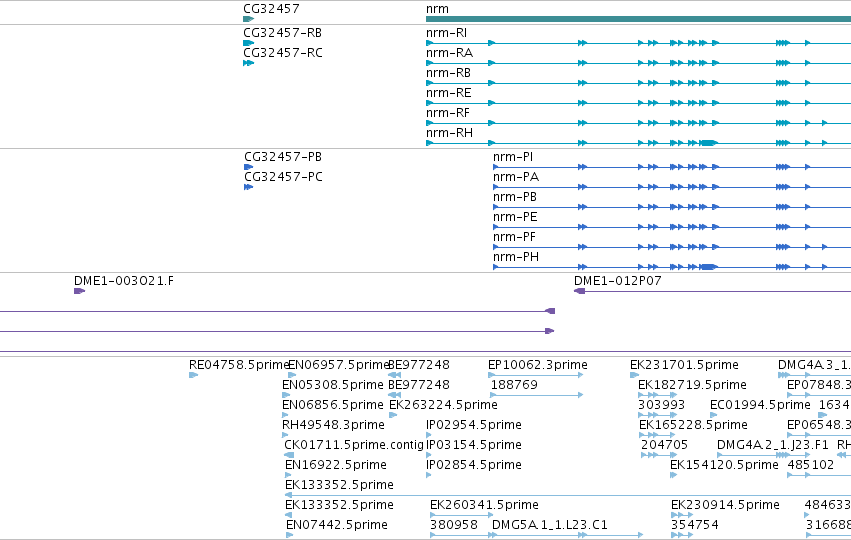
Task: Select the 380958 feature label
Action: pyautogui.click(x=454, y=525)
